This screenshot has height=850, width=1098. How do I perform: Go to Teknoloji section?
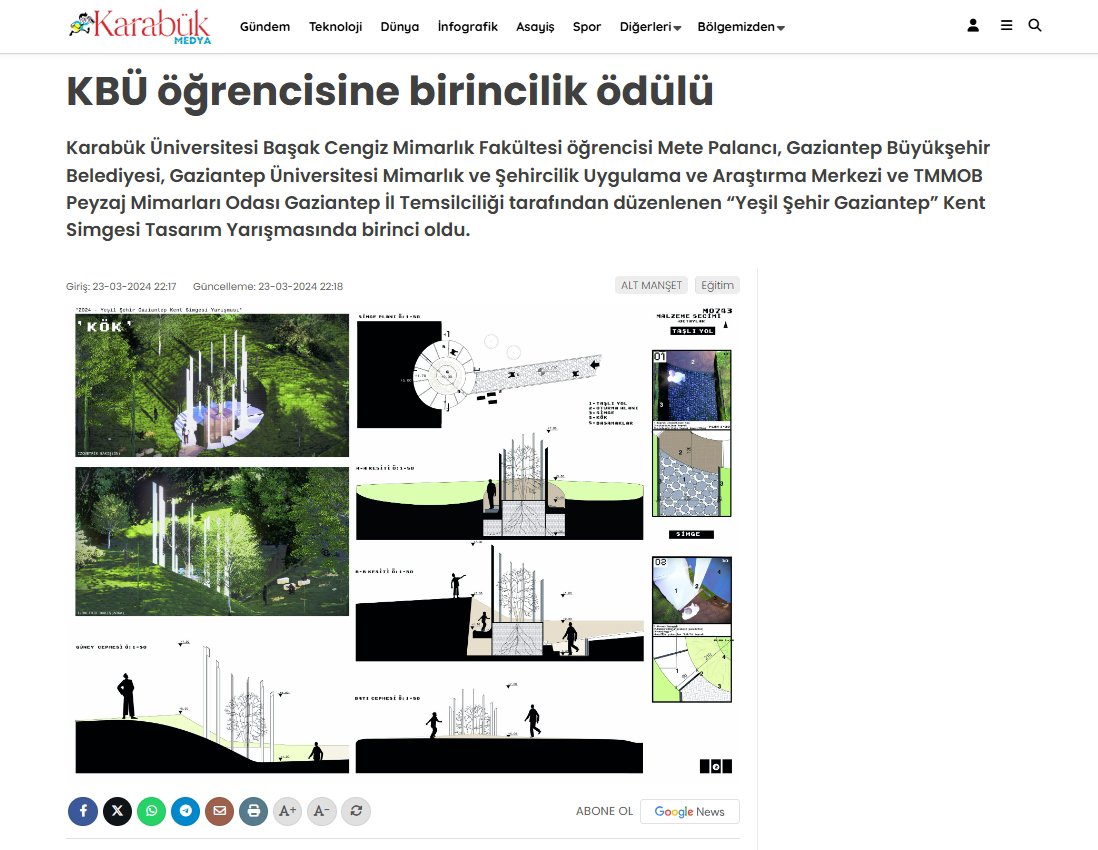(335, 27)
